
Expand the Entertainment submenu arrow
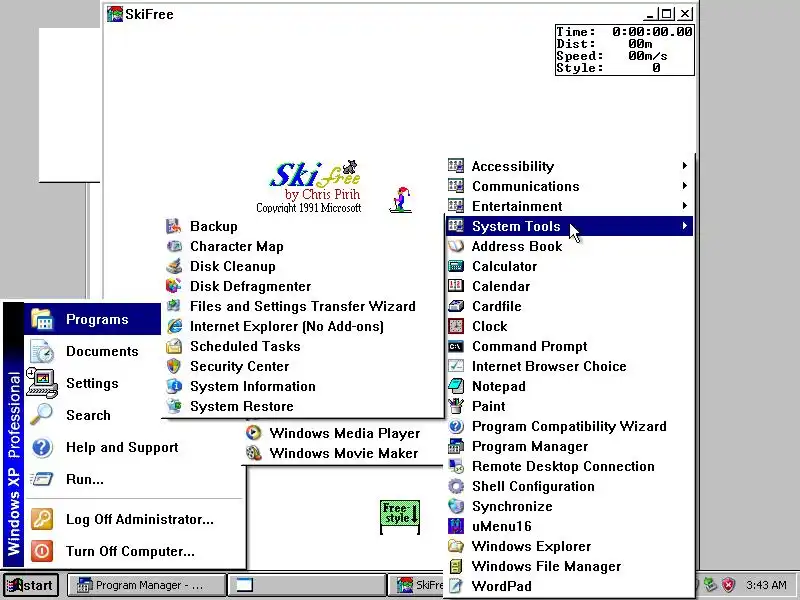684,206
